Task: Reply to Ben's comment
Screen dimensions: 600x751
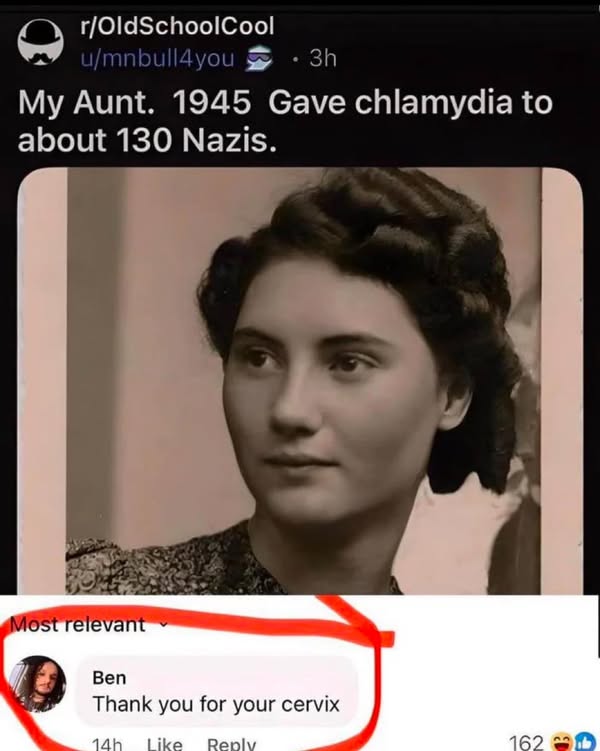Action: [231, 744]
